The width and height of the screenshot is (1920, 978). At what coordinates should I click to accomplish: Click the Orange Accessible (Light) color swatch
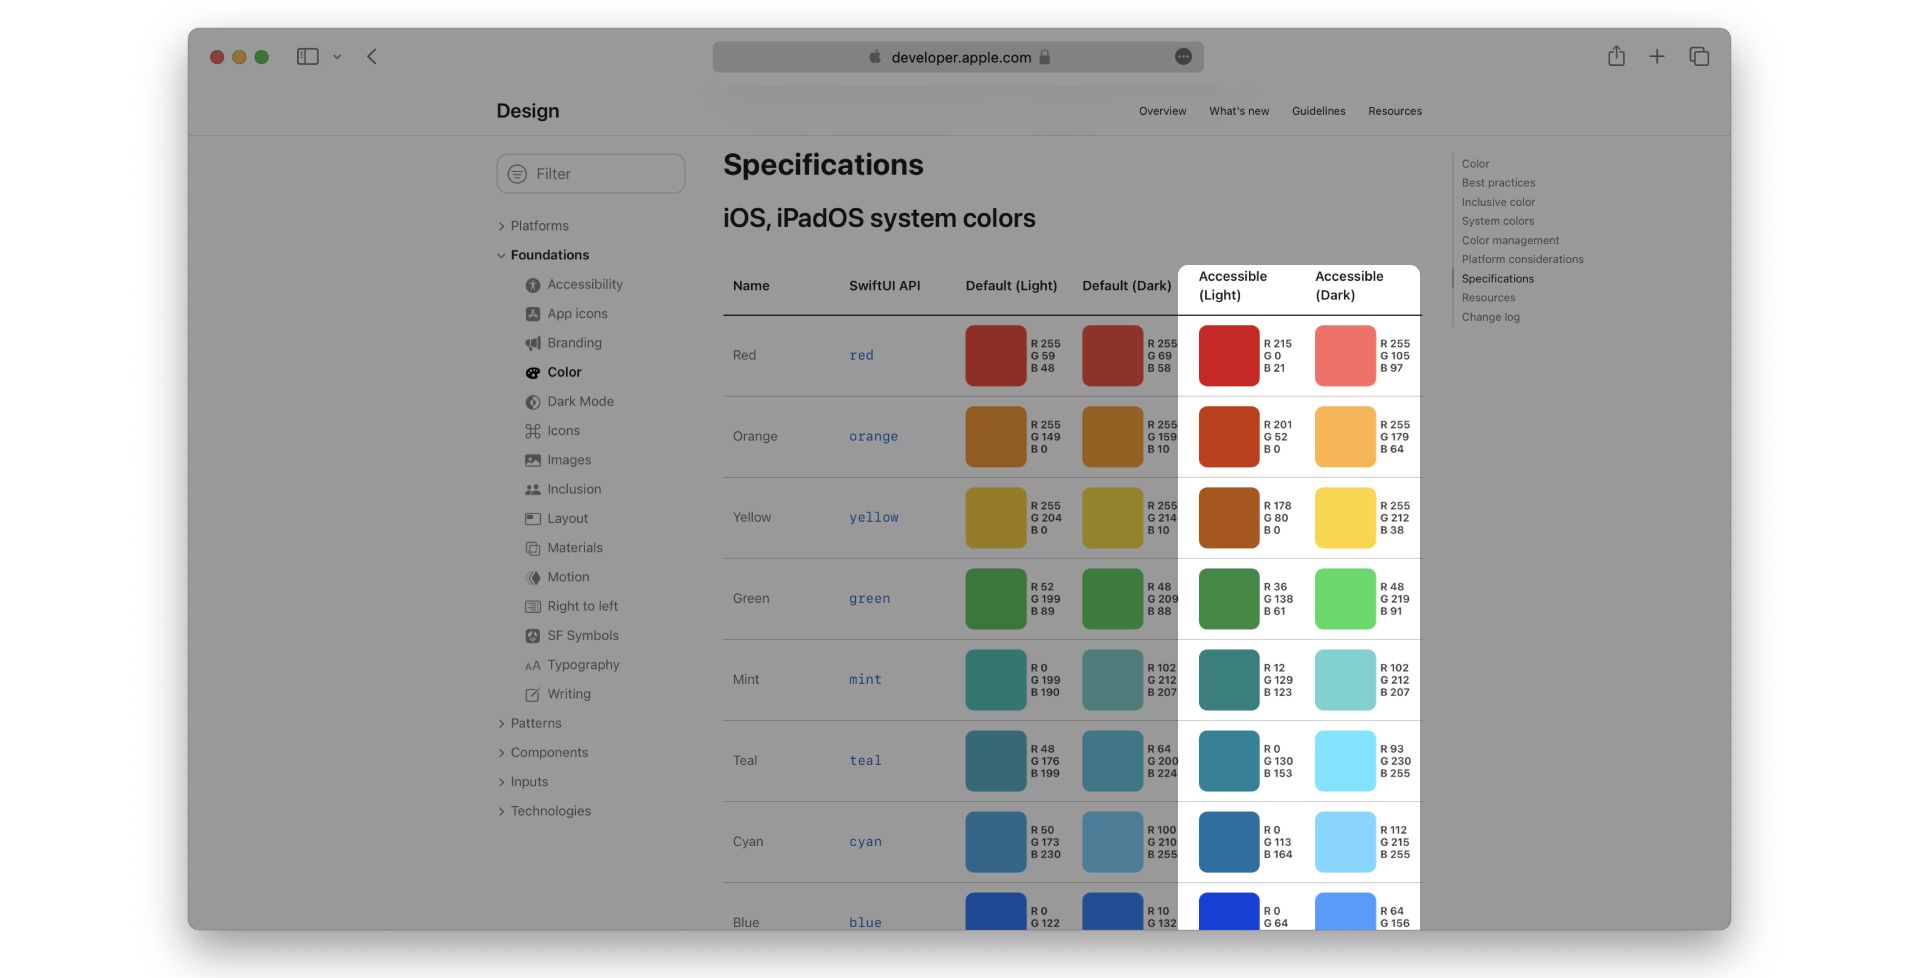coord(1229,436)
